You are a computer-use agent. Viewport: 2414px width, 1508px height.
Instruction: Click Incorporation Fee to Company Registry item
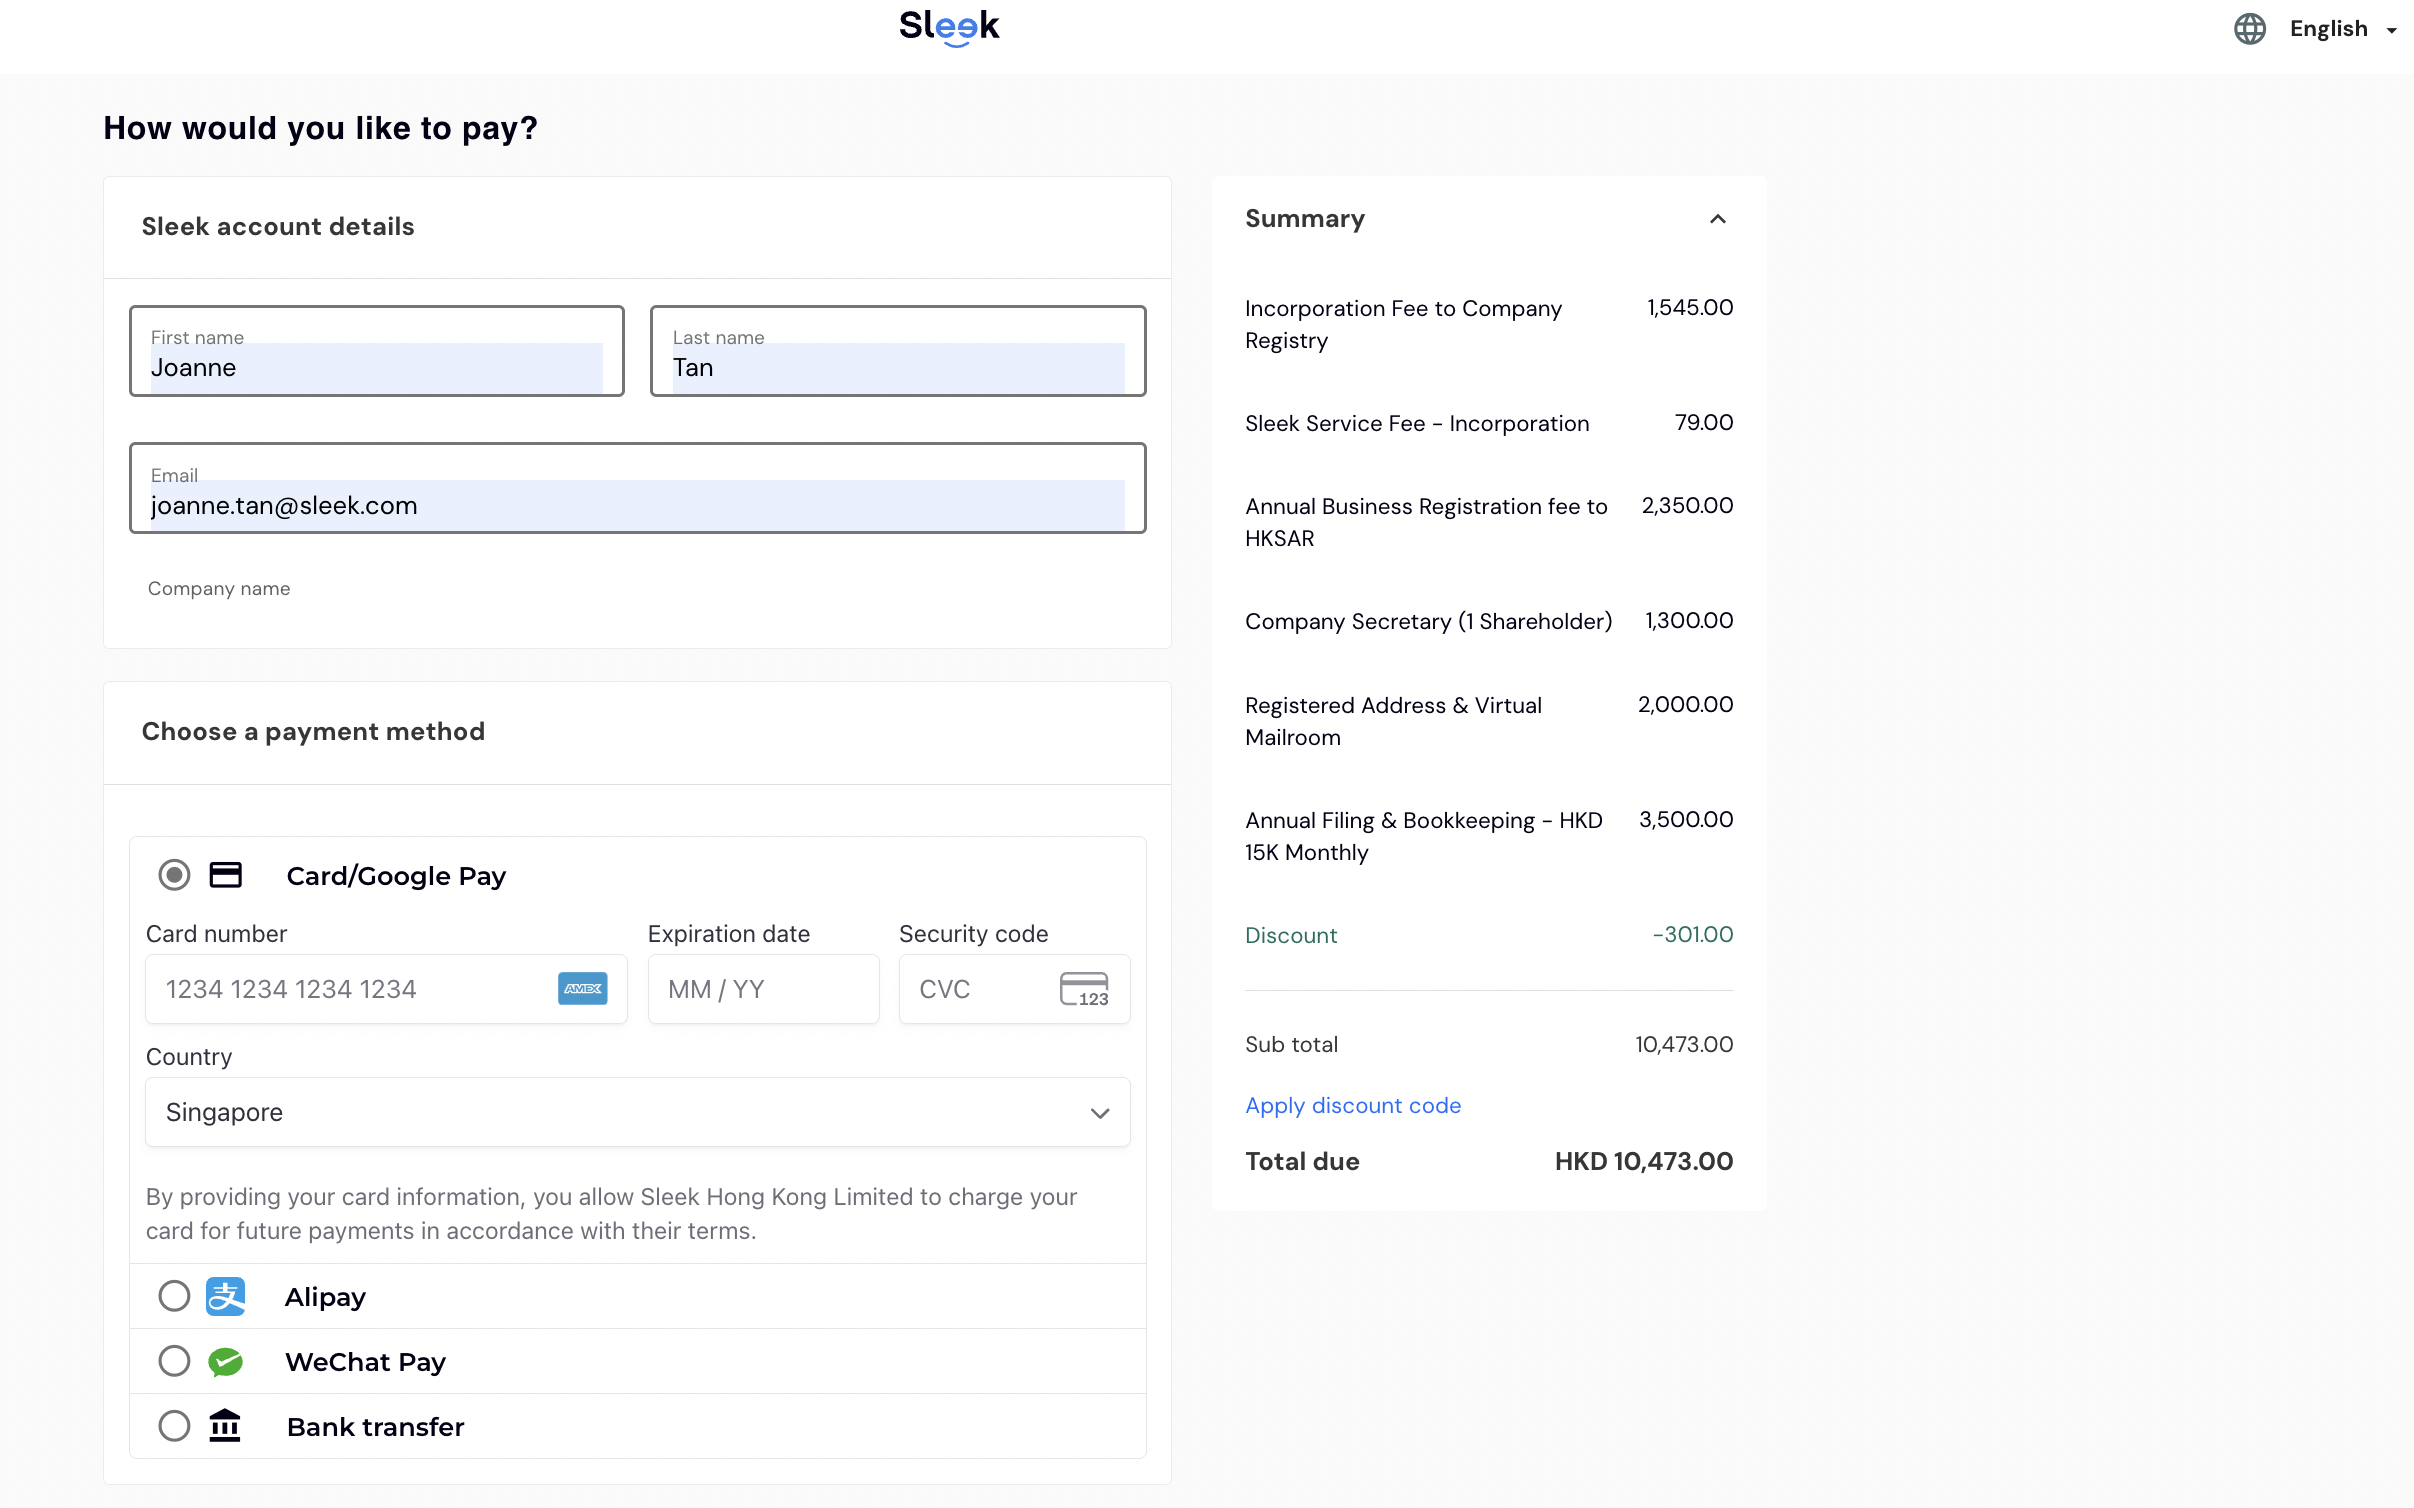point(1403,324)
